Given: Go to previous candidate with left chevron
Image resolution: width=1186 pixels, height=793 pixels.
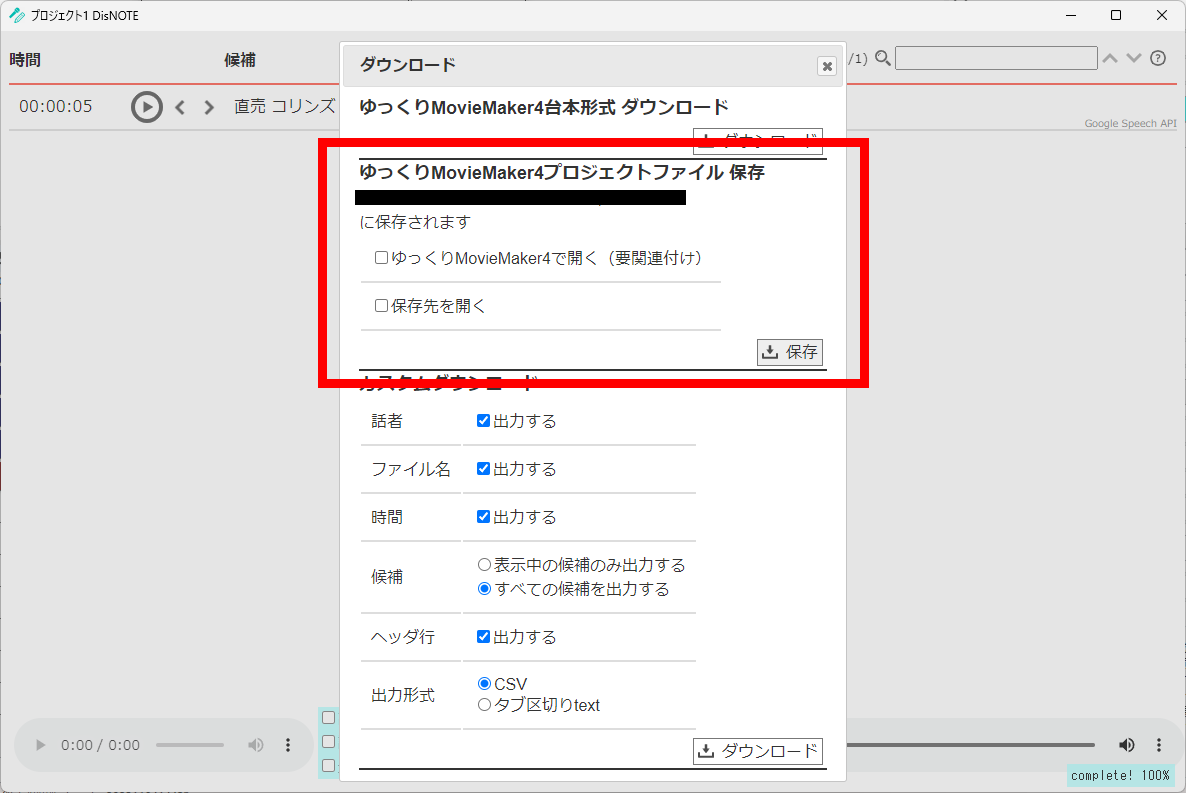Looking at the screenshot, I should tap(180, 107).
